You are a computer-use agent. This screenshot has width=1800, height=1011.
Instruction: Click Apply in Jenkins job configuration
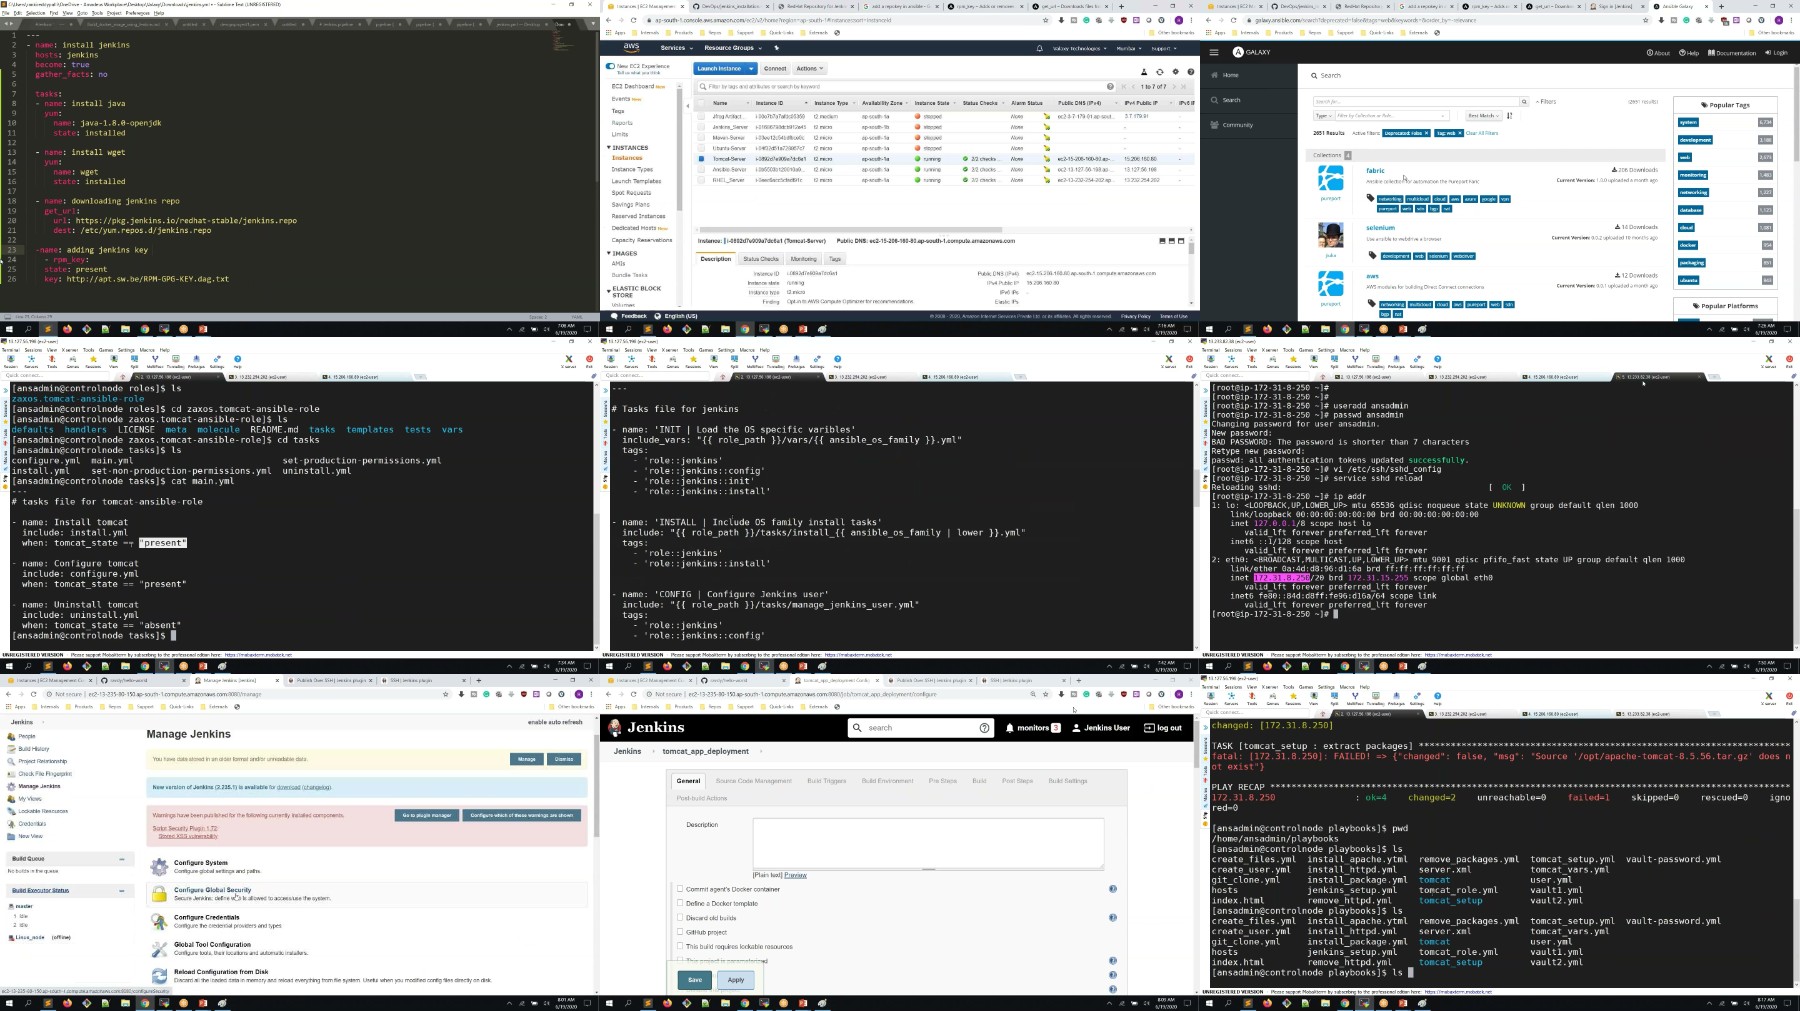pyautogui.click(x=736, y=979)
